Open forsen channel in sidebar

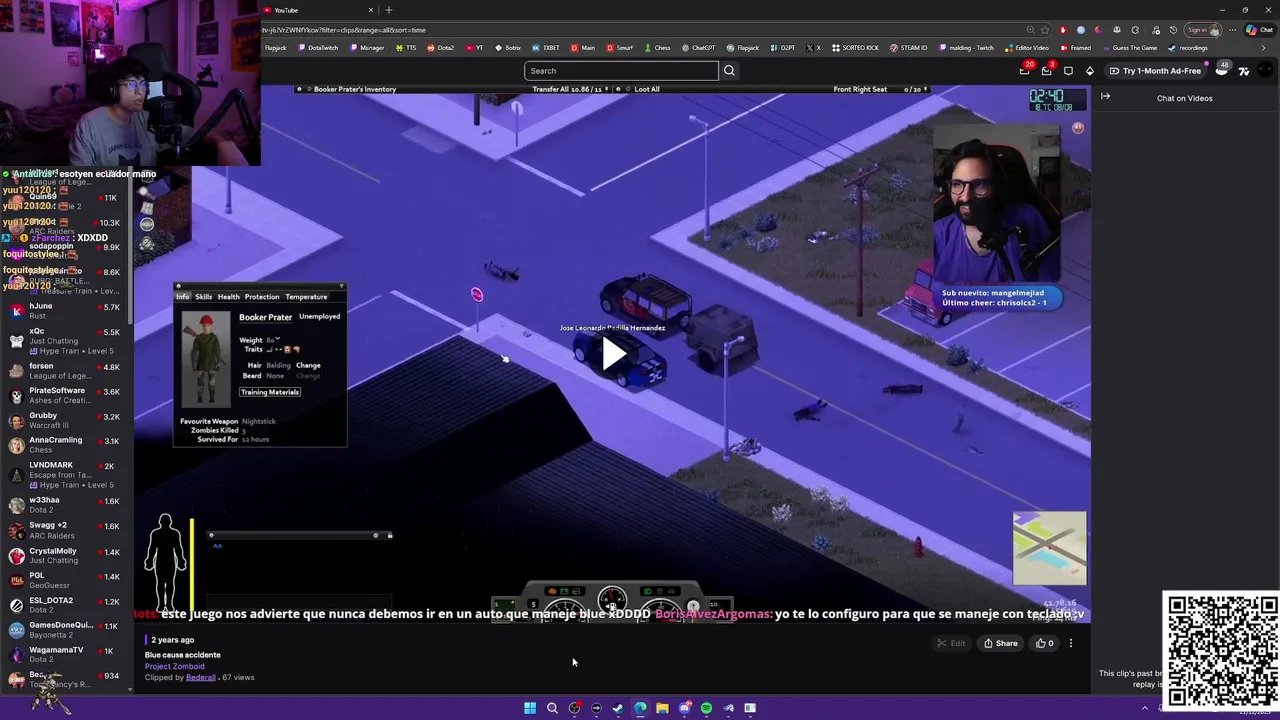pyautogui.click(x=66, y=371)
